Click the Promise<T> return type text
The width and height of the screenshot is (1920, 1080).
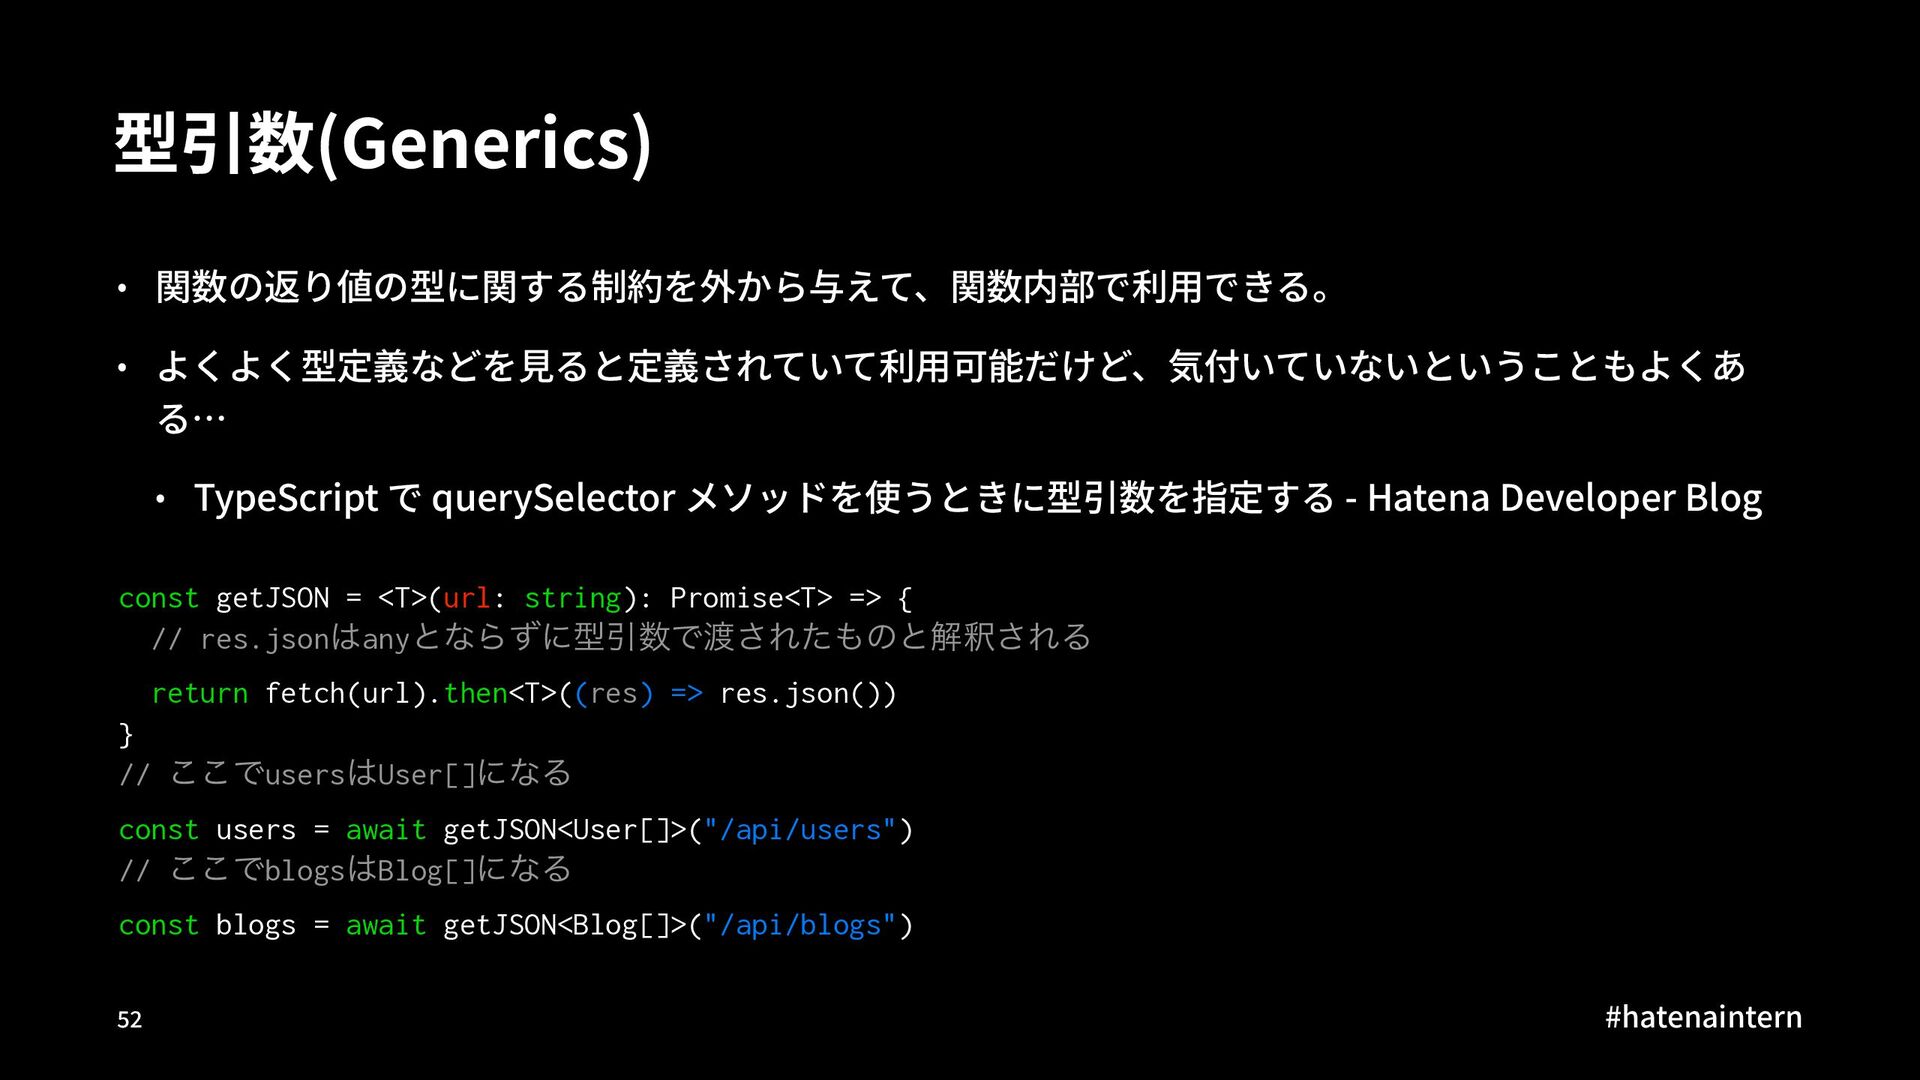click(x=750, y=598)
